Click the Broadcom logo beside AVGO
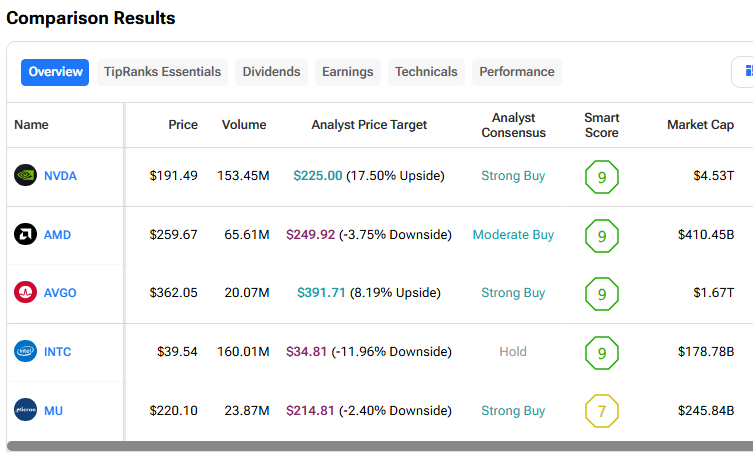753x461 pixels. coord(25,293)
